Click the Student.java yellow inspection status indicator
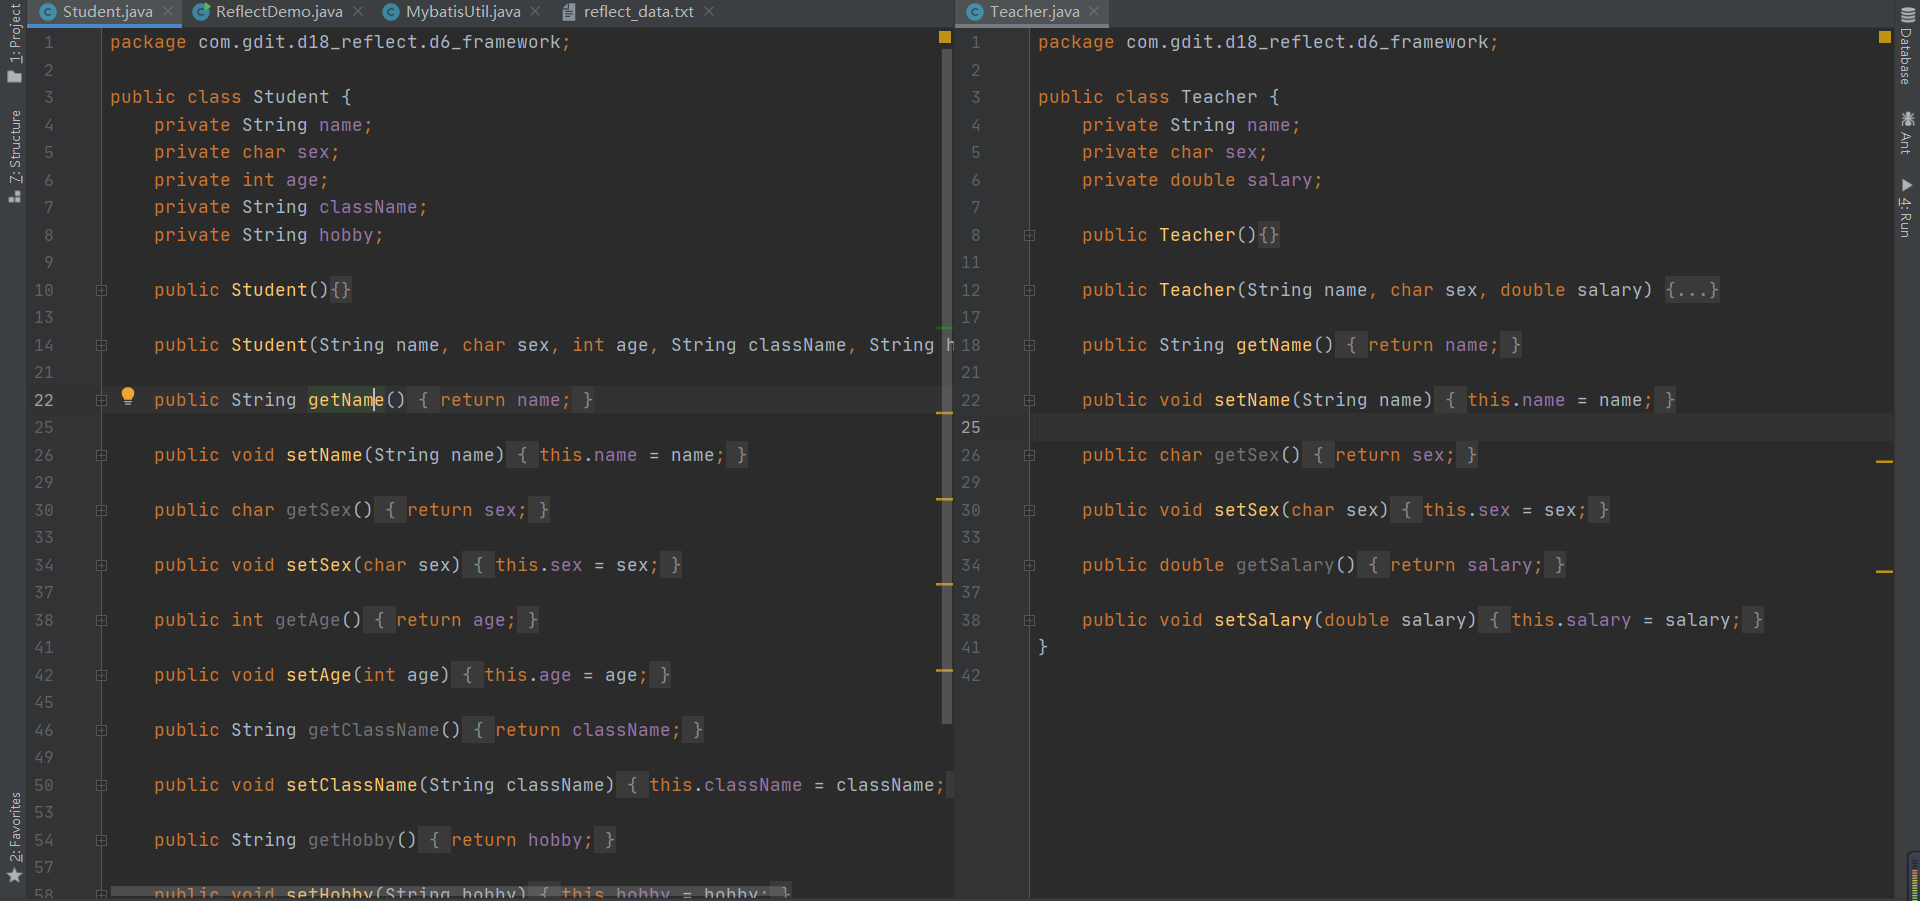This screenshot has width=1920, height=901. pyautogui.click(x=945, y=37)
